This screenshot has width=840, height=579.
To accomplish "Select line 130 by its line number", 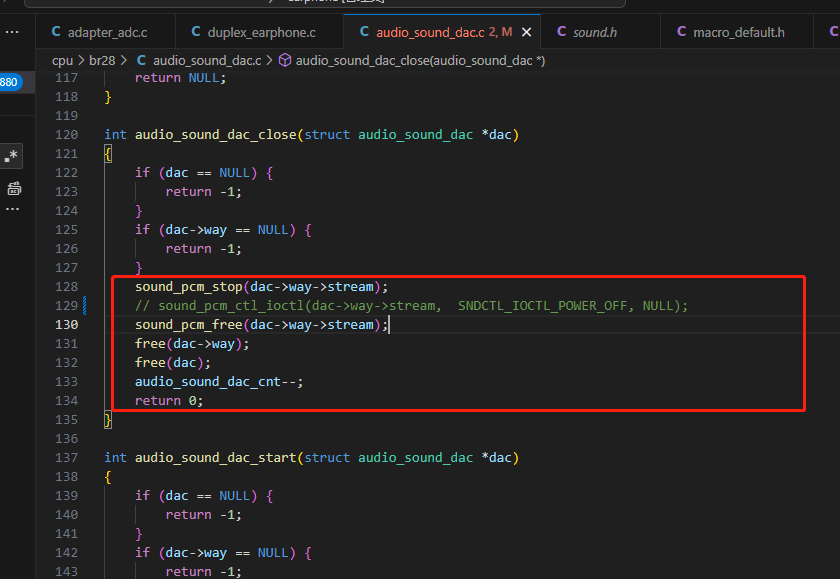I will pyautogui.click(x=66, y=325).
